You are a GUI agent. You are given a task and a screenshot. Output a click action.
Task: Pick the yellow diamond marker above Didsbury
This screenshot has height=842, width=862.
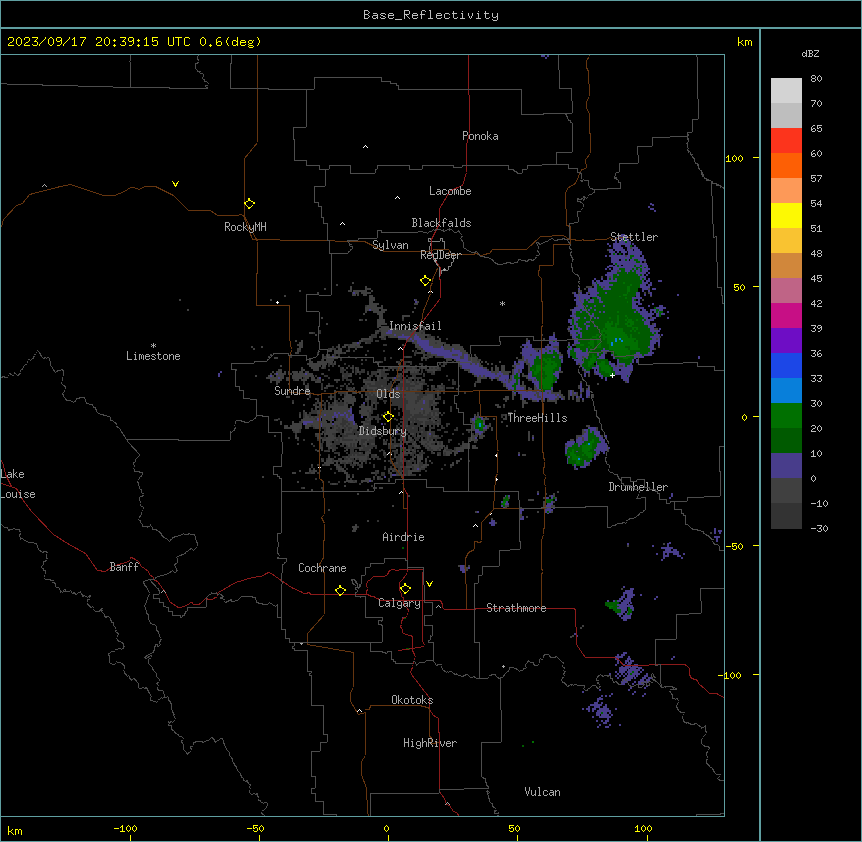388,417
